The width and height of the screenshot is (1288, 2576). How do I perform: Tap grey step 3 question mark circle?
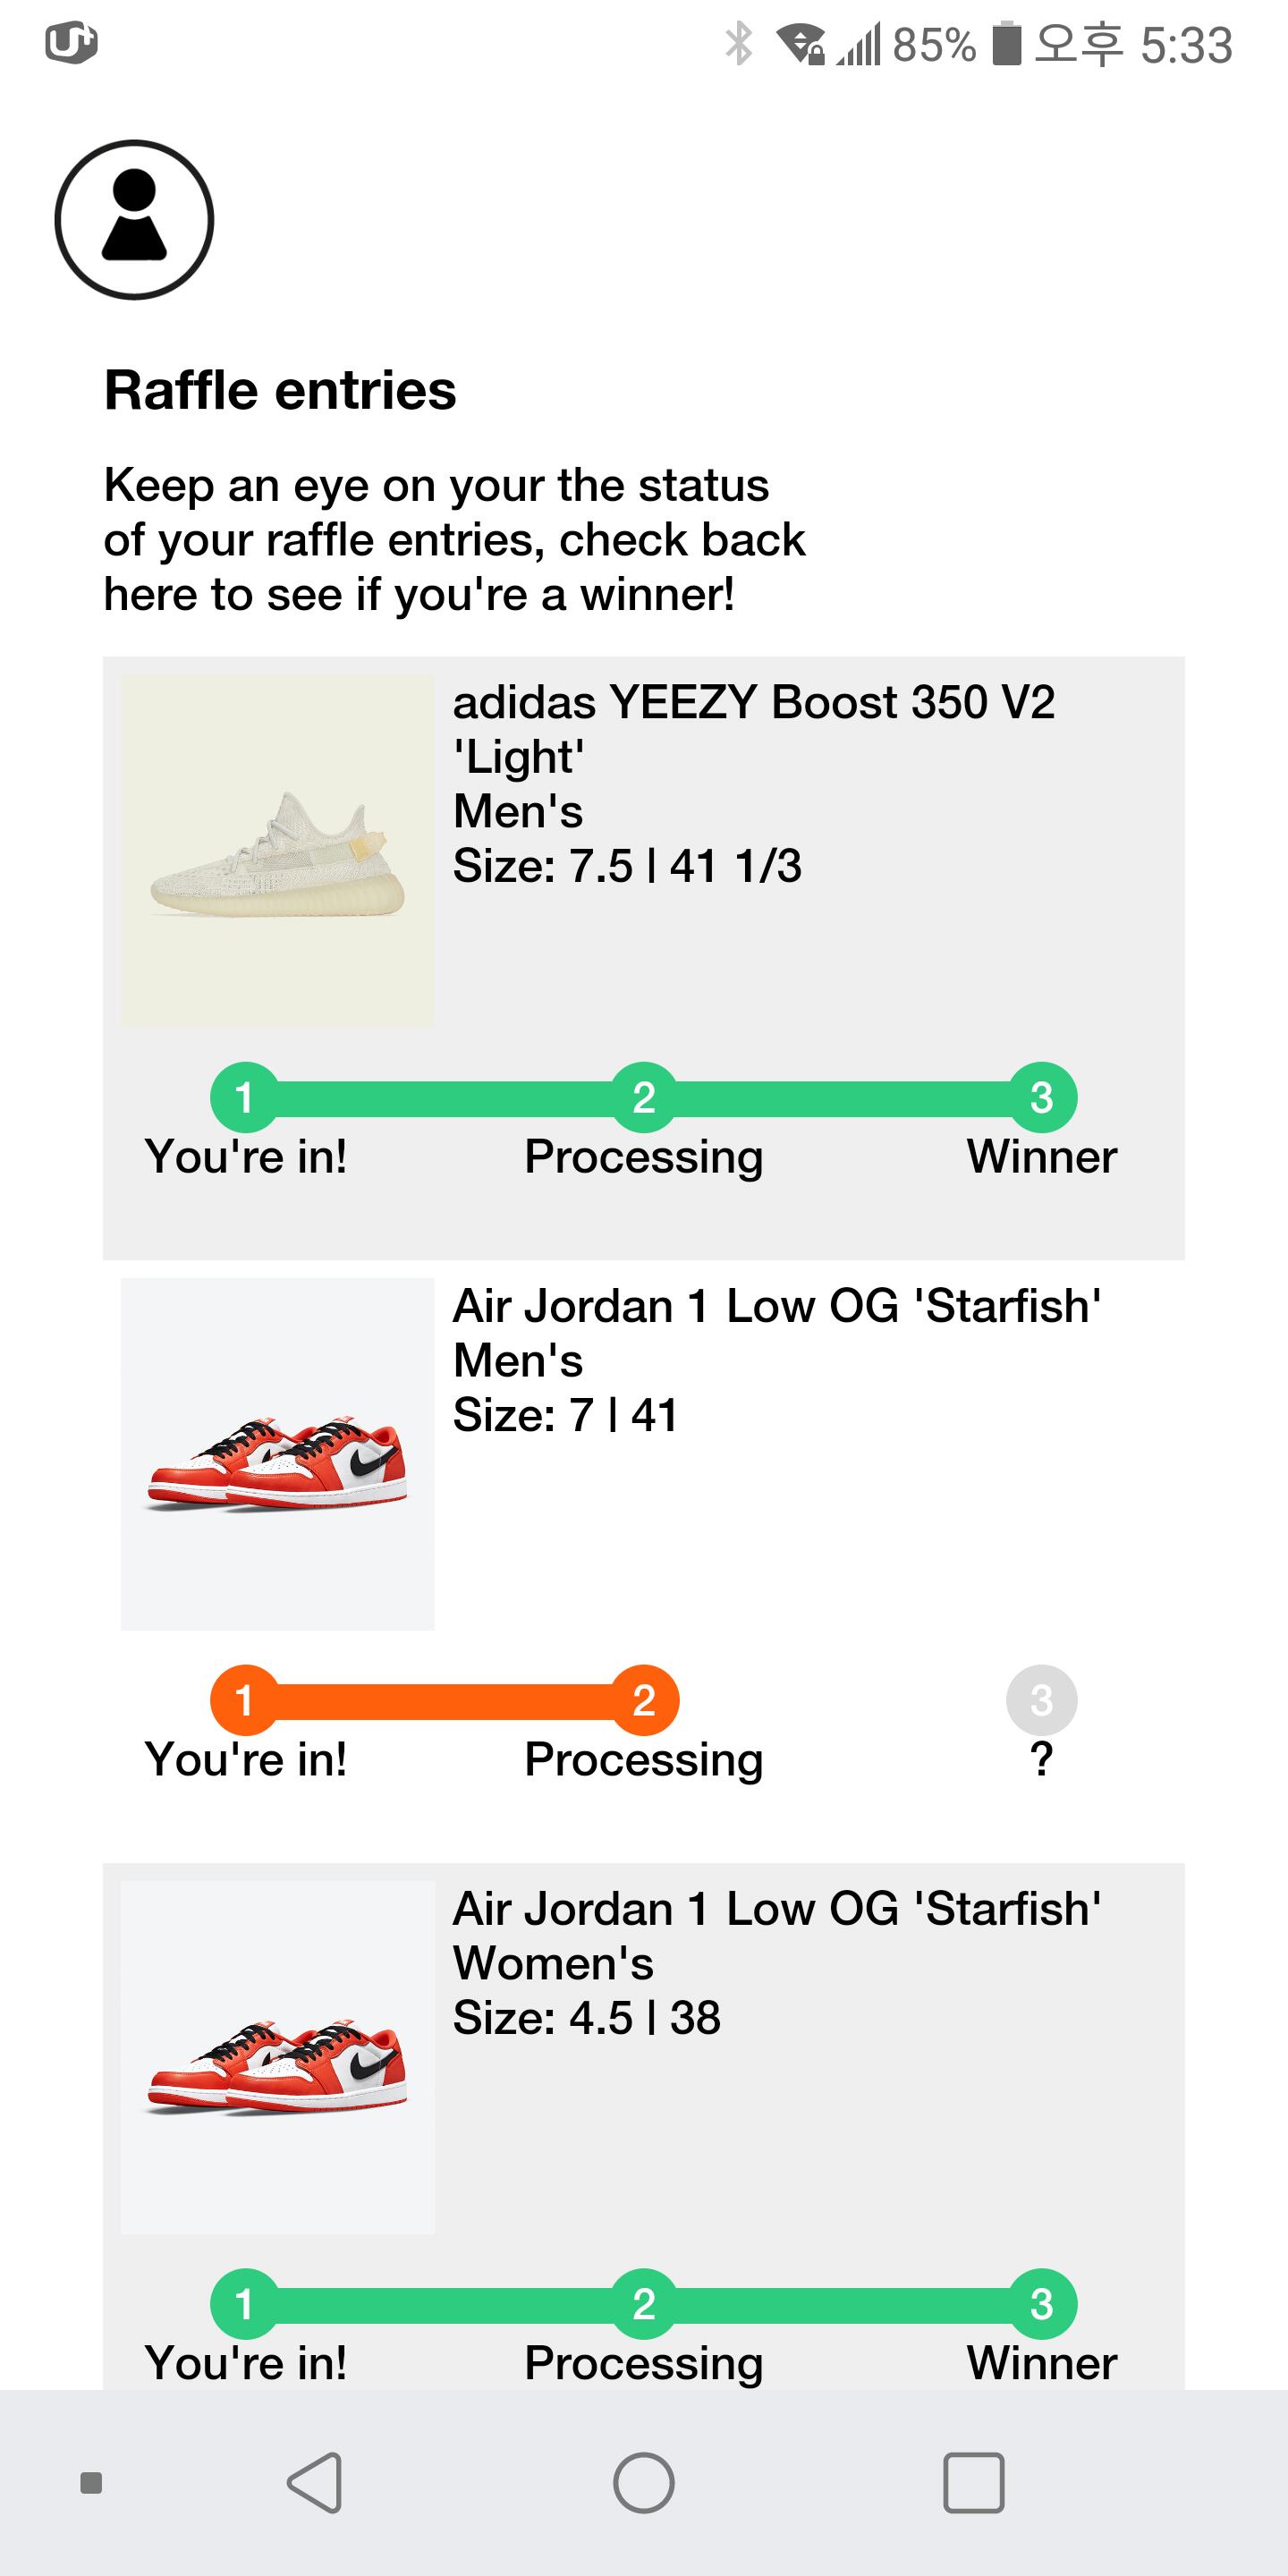(x=1041, y=1700)
